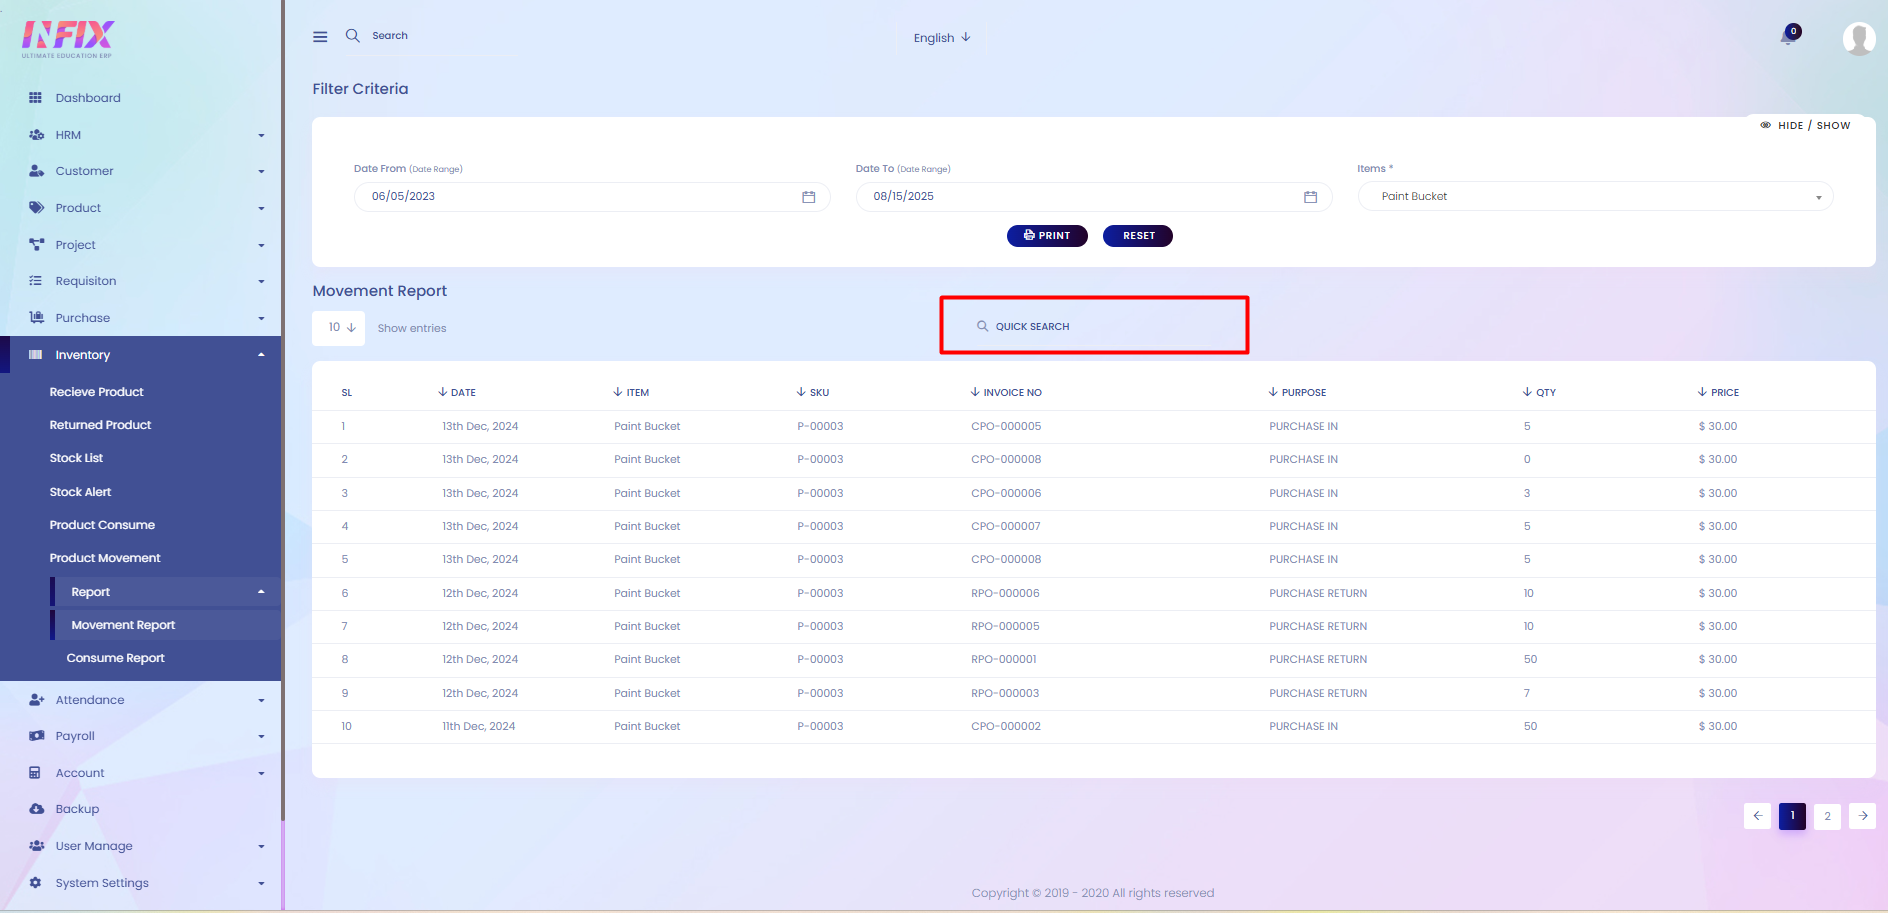This screenshot has width=1888, height=913.
Task: Open the notification bell icon
Action: 1788,37
